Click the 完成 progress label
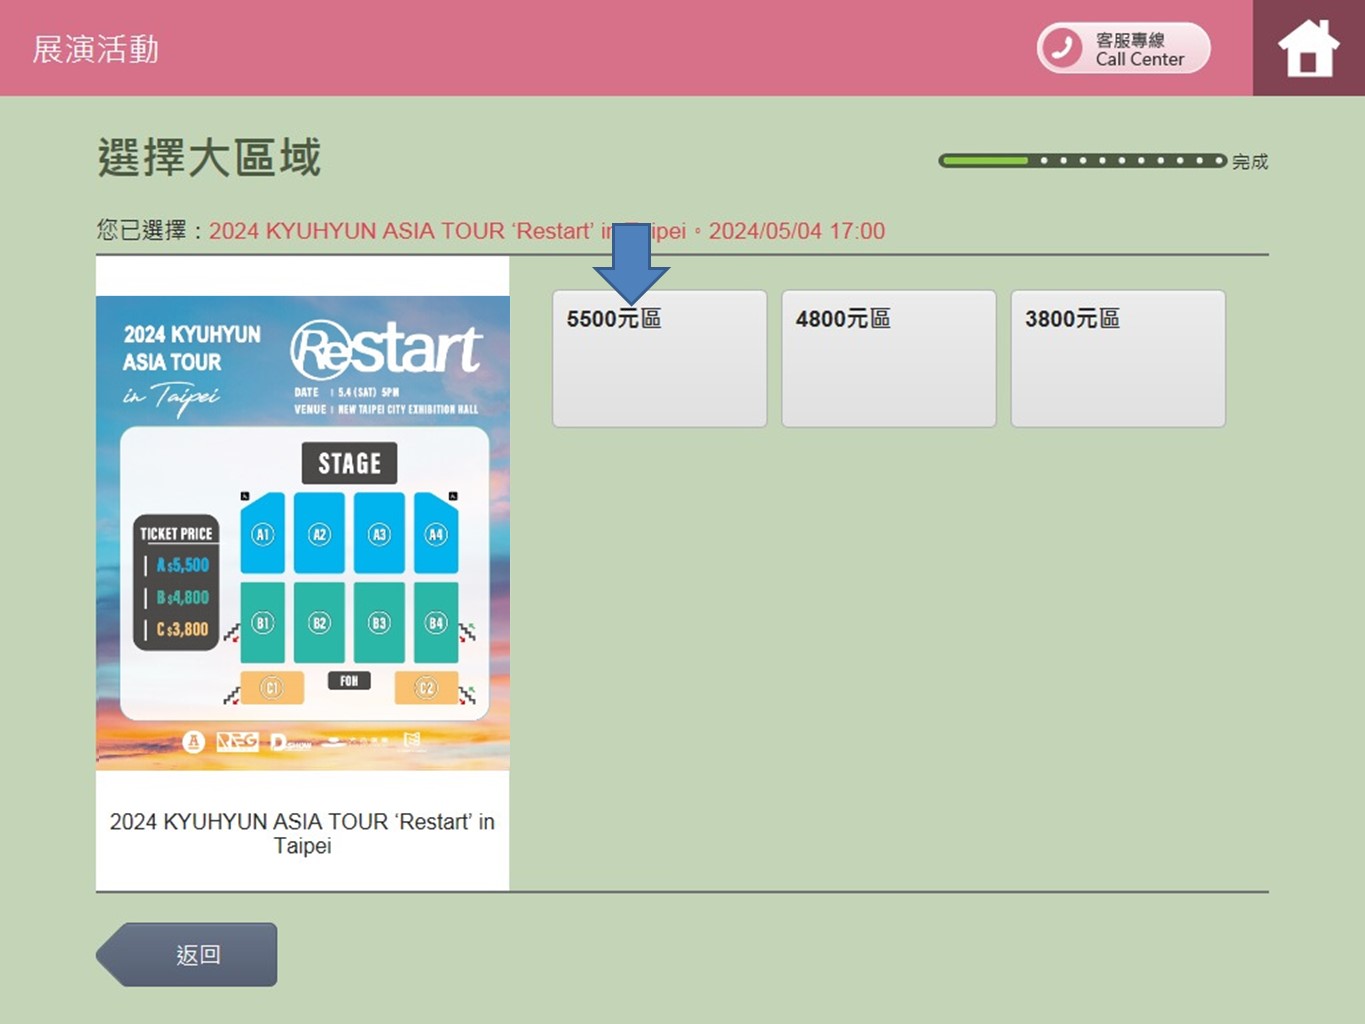This screenshot has width=1365, height=1024. [1250, 161]
